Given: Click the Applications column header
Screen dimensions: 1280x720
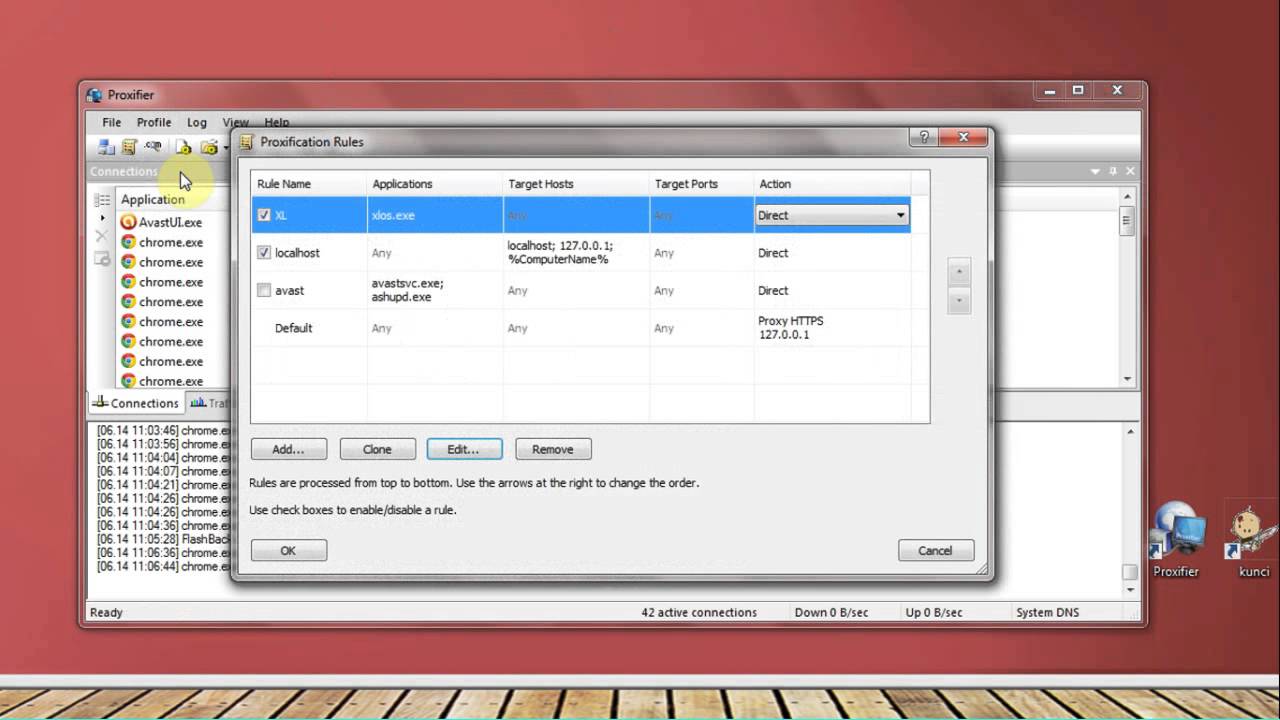Looking at the screenshot, I should pos(435,184).
